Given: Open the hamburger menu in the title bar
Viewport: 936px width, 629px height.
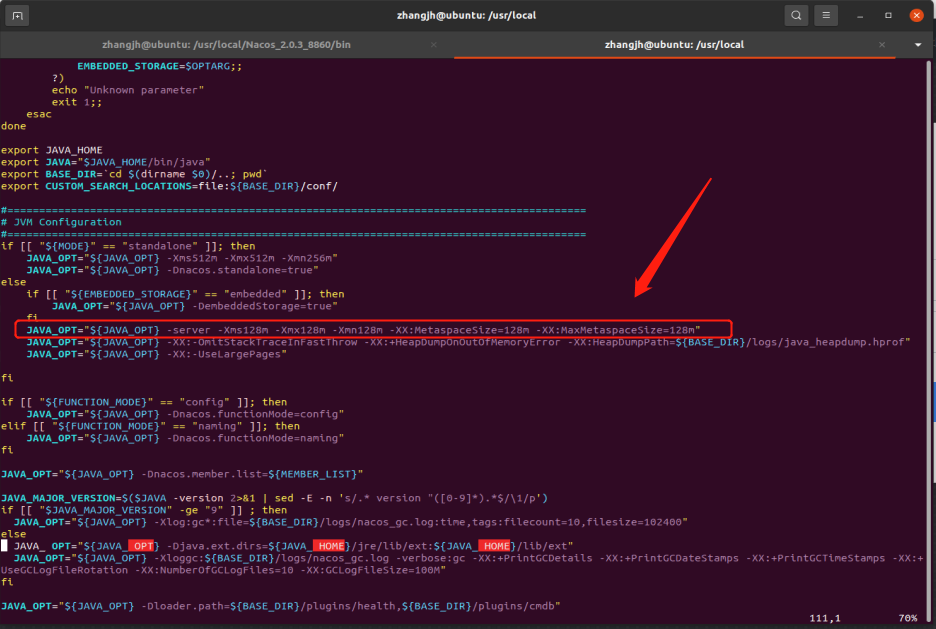Looking at the screenshot, I should point(826,16).
